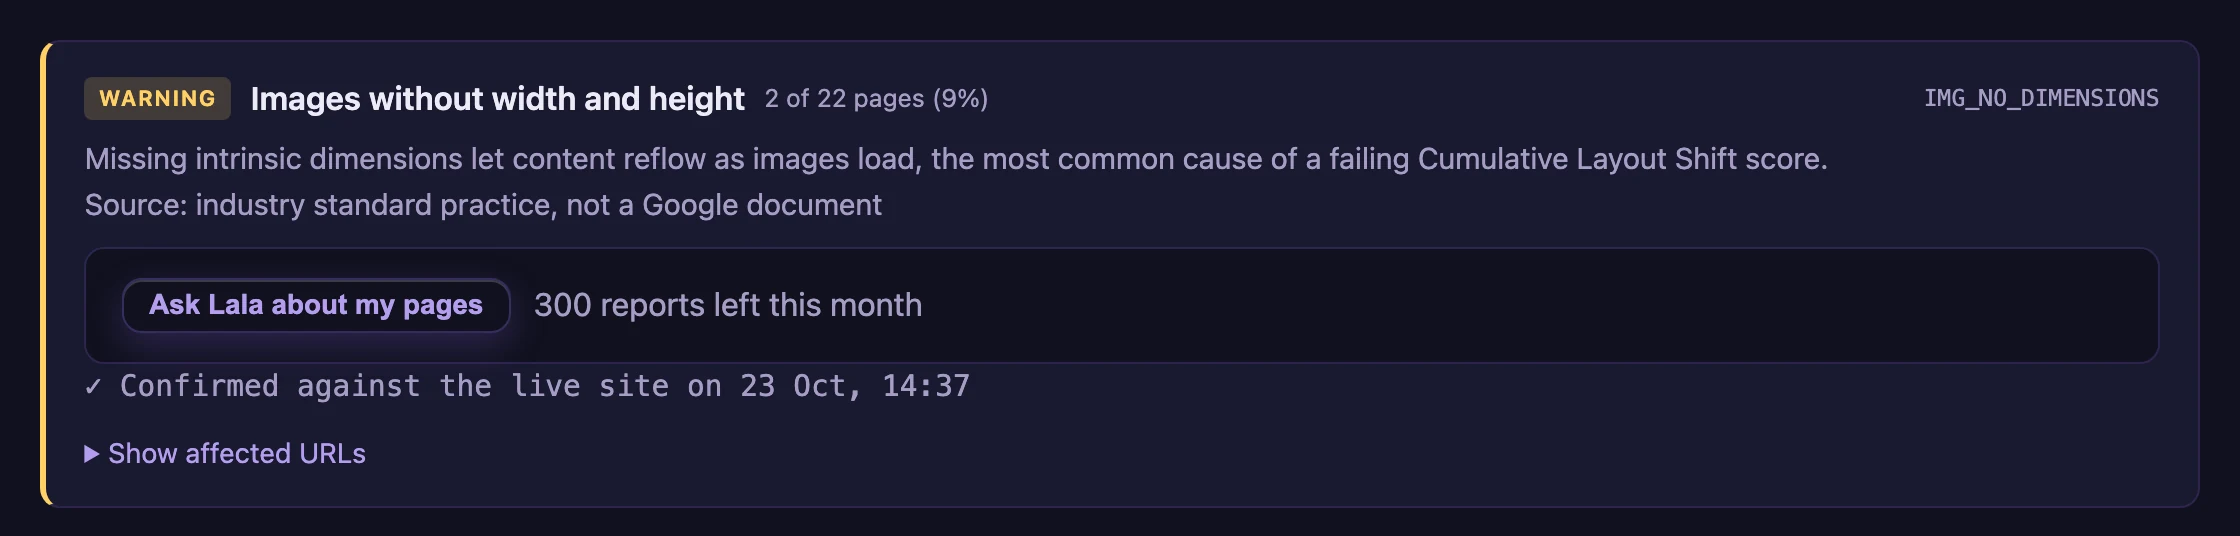Click the 300 reports left this month text
Viewport: 2240px width, 536px height.
pos(728,305)
